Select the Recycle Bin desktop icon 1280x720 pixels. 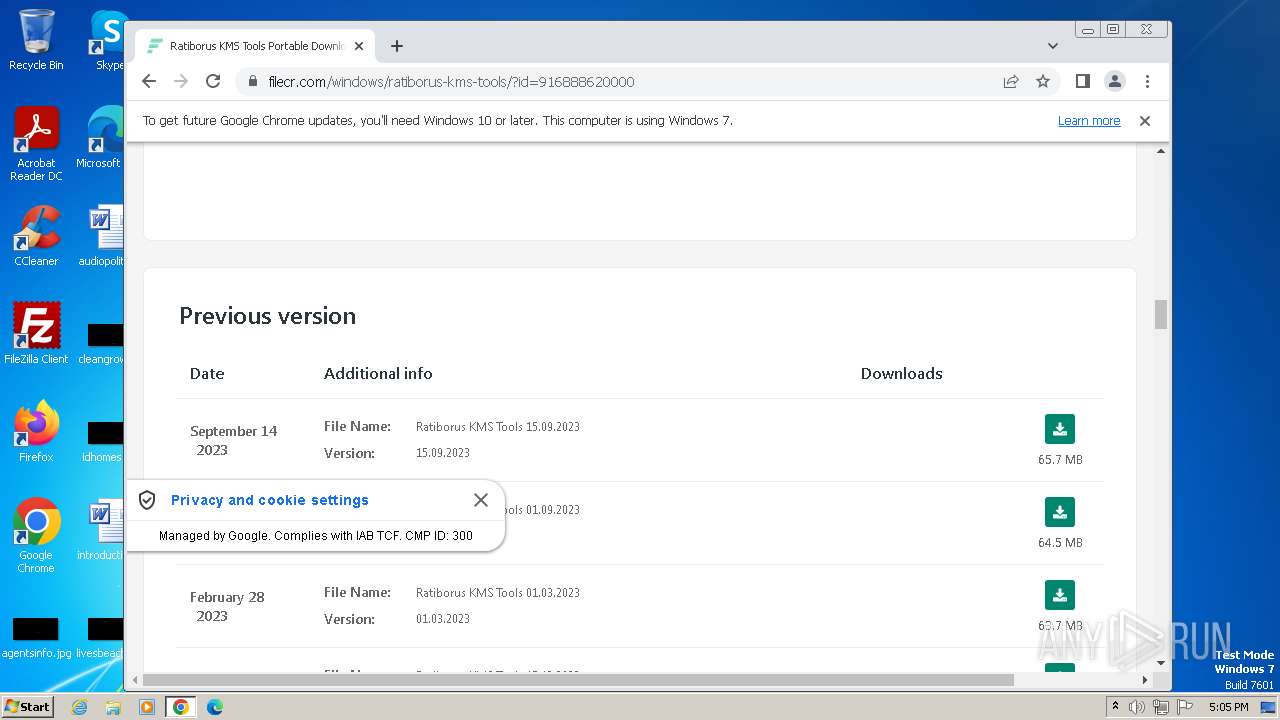click(x=36, y=40)
